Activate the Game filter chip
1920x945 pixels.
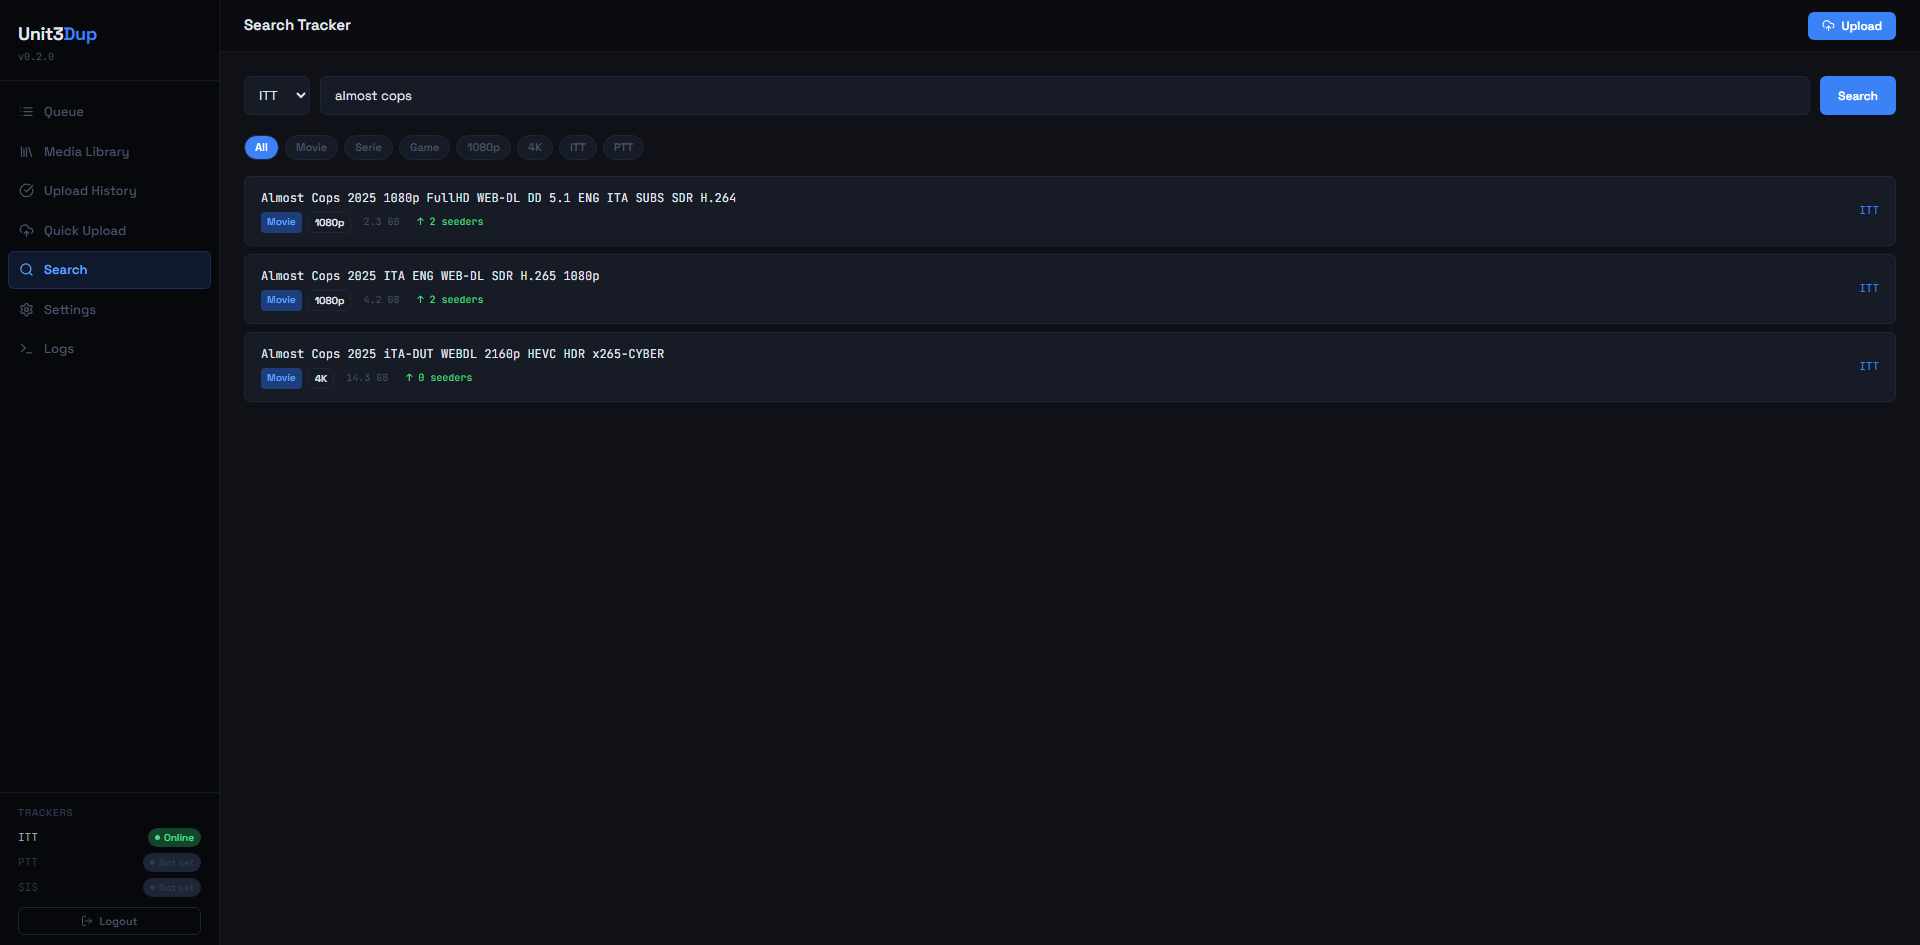click(424, 147)
